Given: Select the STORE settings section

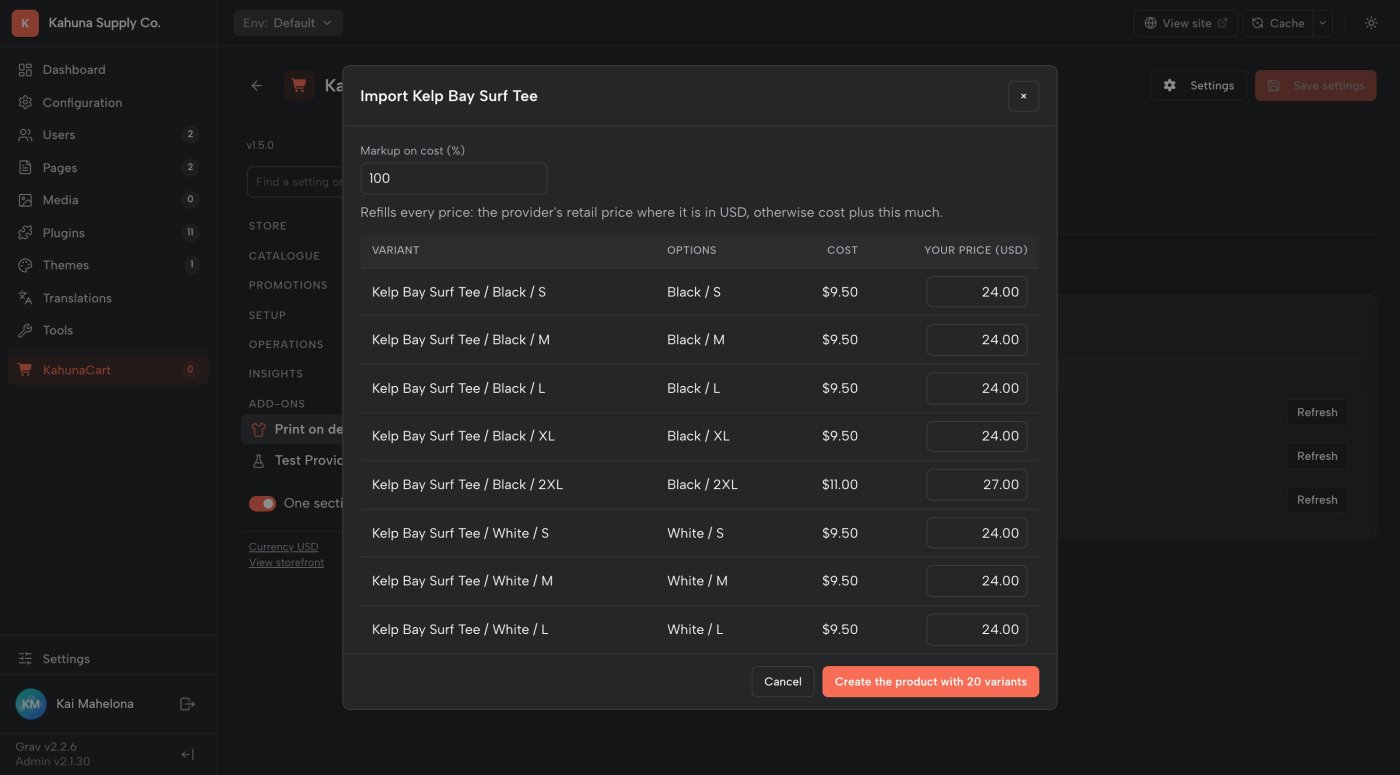Looking at the screenshot, I should [268, 227].
